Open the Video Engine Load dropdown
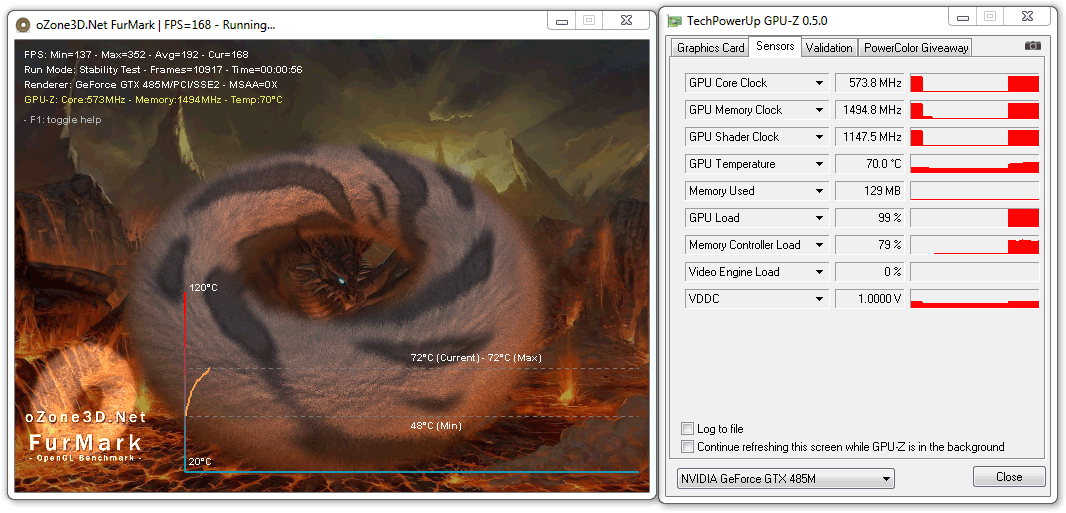 pos(819,272)
